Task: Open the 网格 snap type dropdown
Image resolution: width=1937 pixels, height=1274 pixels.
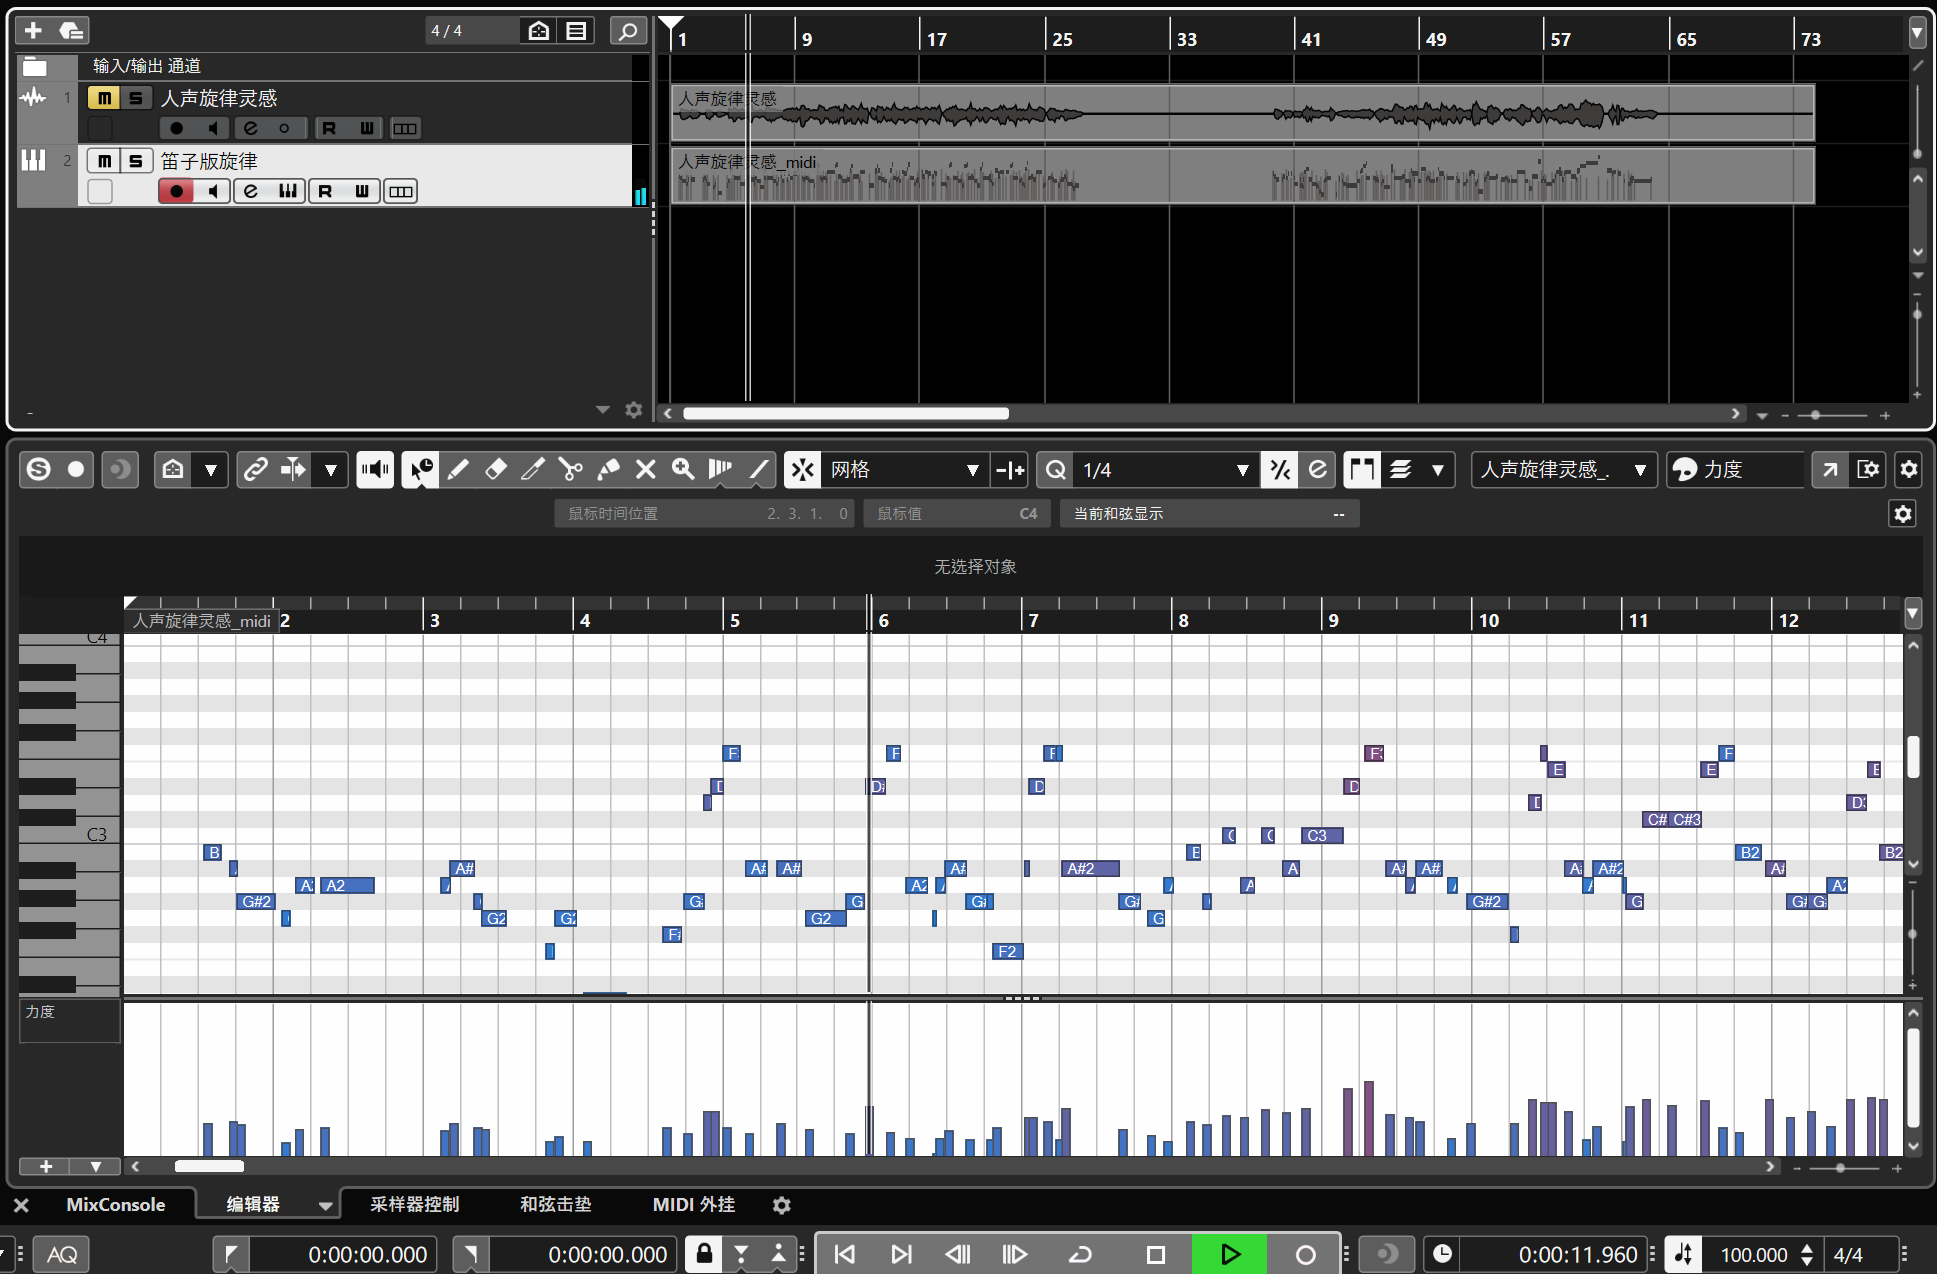Action: point(972,470)
